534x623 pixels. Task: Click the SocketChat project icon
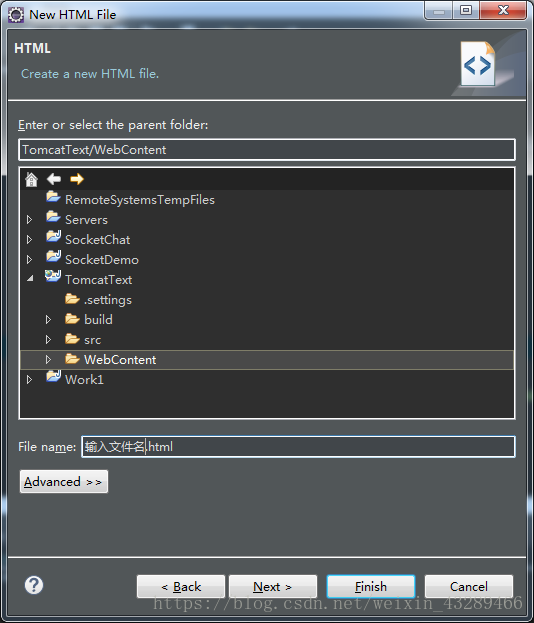coord(53,236)
